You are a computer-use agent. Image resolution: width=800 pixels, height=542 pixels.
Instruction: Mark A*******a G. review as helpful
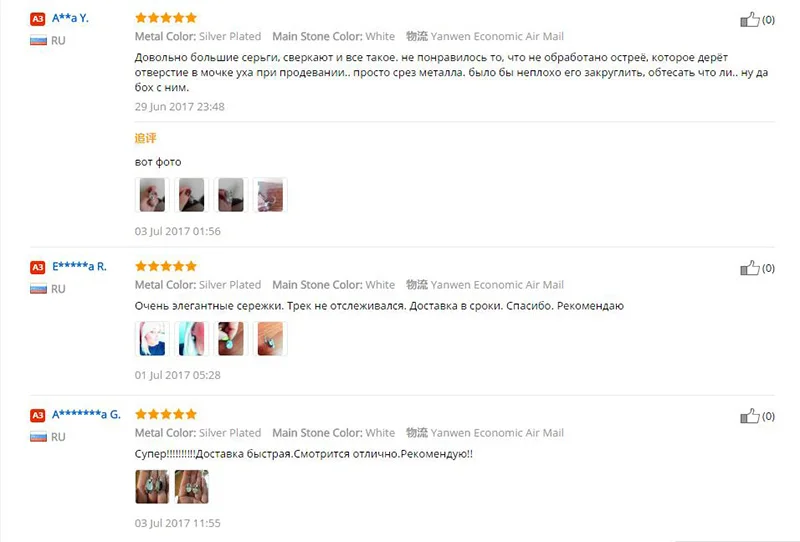(749, 416)
